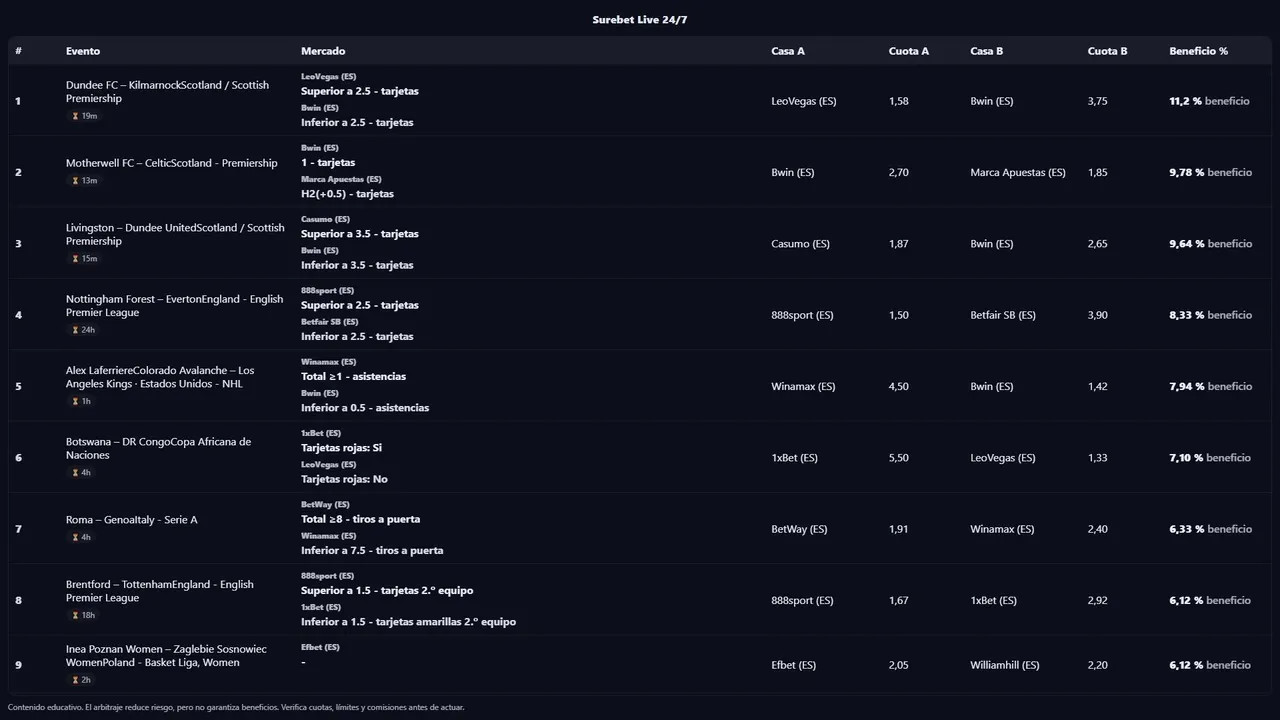Click the Brentford – Tottenham event name
Screen dimensions: 1280x720
click(x=159, y=591)
